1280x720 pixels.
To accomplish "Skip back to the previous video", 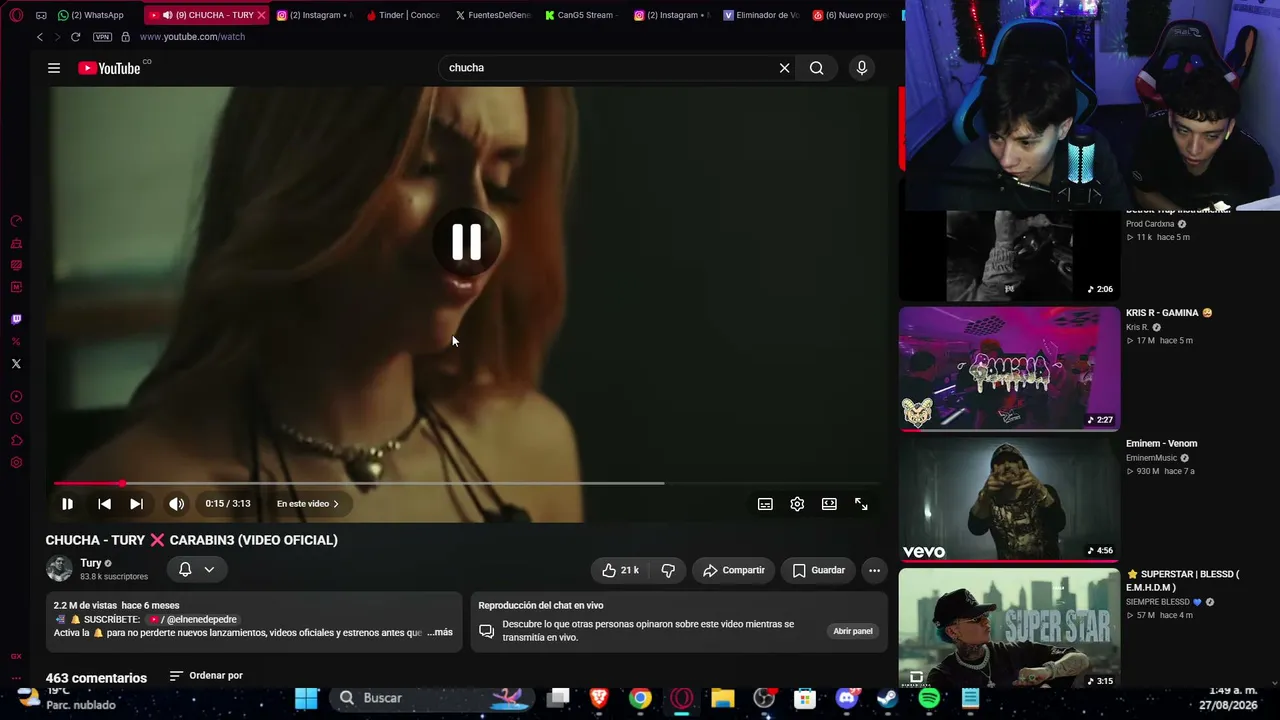I will (104, 504).
